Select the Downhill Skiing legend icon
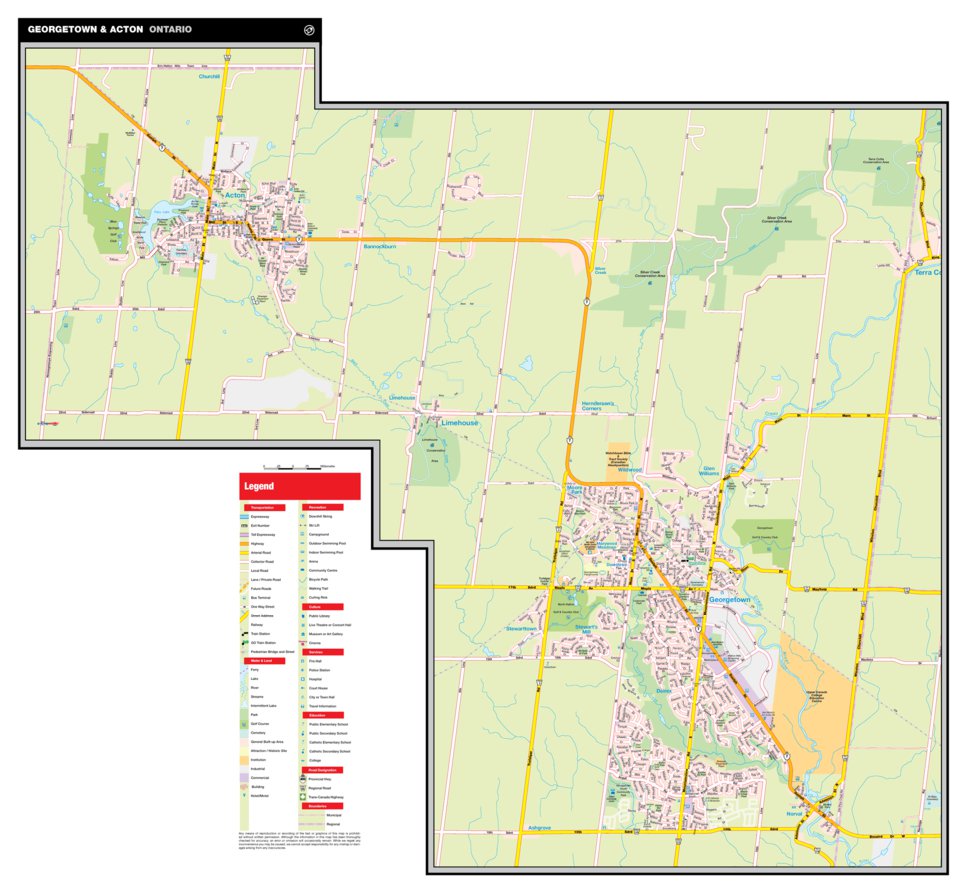The width and height of the screenshot is (967, 893). click(x=303, y=517)
